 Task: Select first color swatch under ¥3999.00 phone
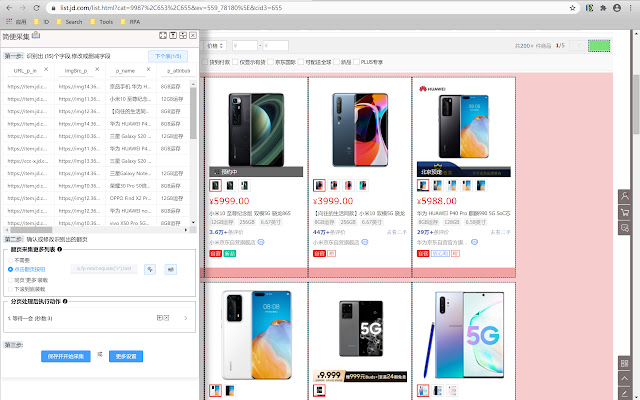click(x=319, y=185)
